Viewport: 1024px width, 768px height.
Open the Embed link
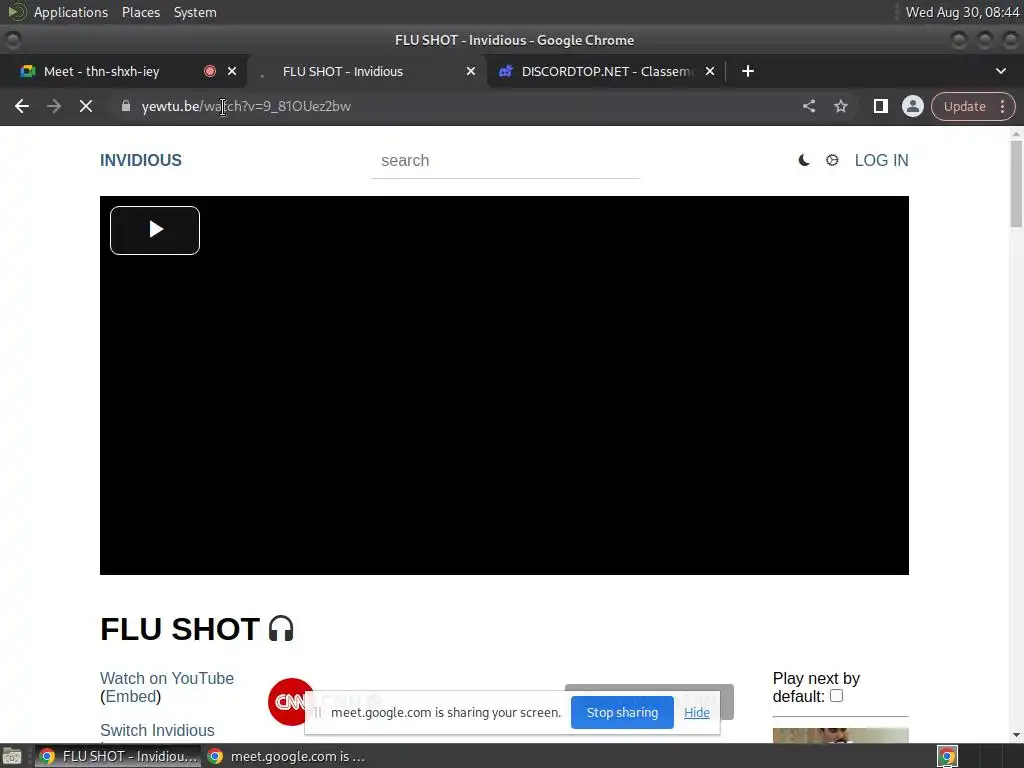[x=131, y=696]
